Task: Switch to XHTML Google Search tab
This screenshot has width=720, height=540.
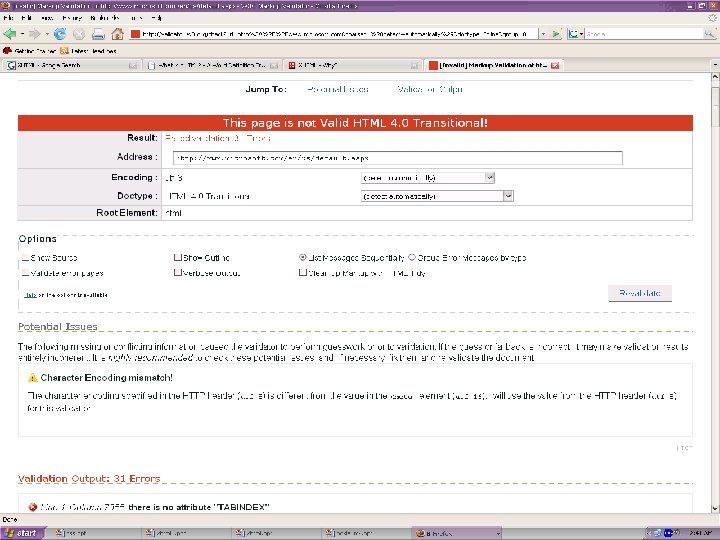Action: point(71,66)
